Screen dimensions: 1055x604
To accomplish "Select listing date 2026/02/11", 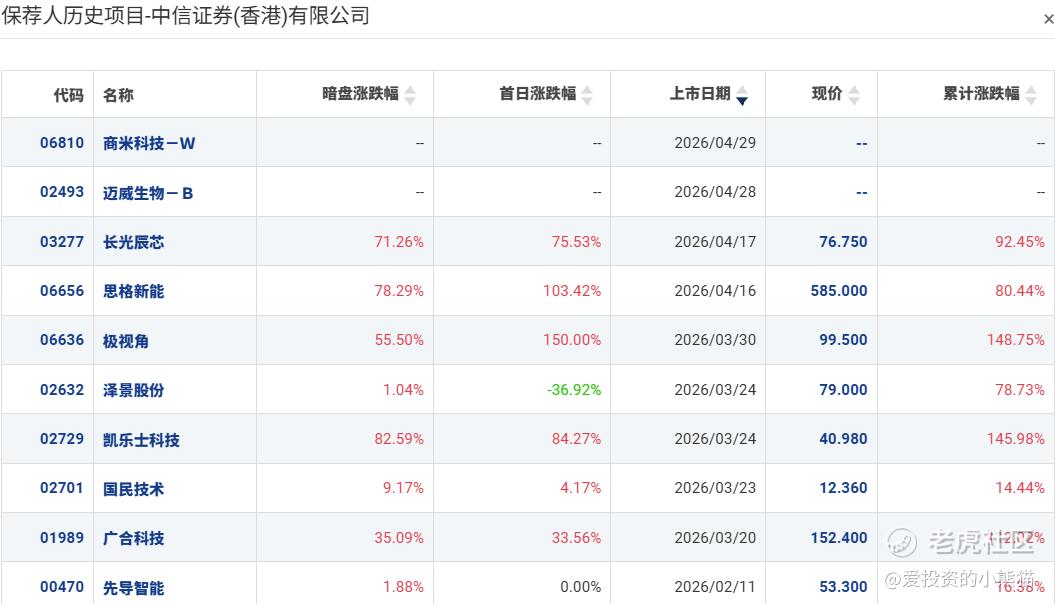I will [x=715, y=587].
